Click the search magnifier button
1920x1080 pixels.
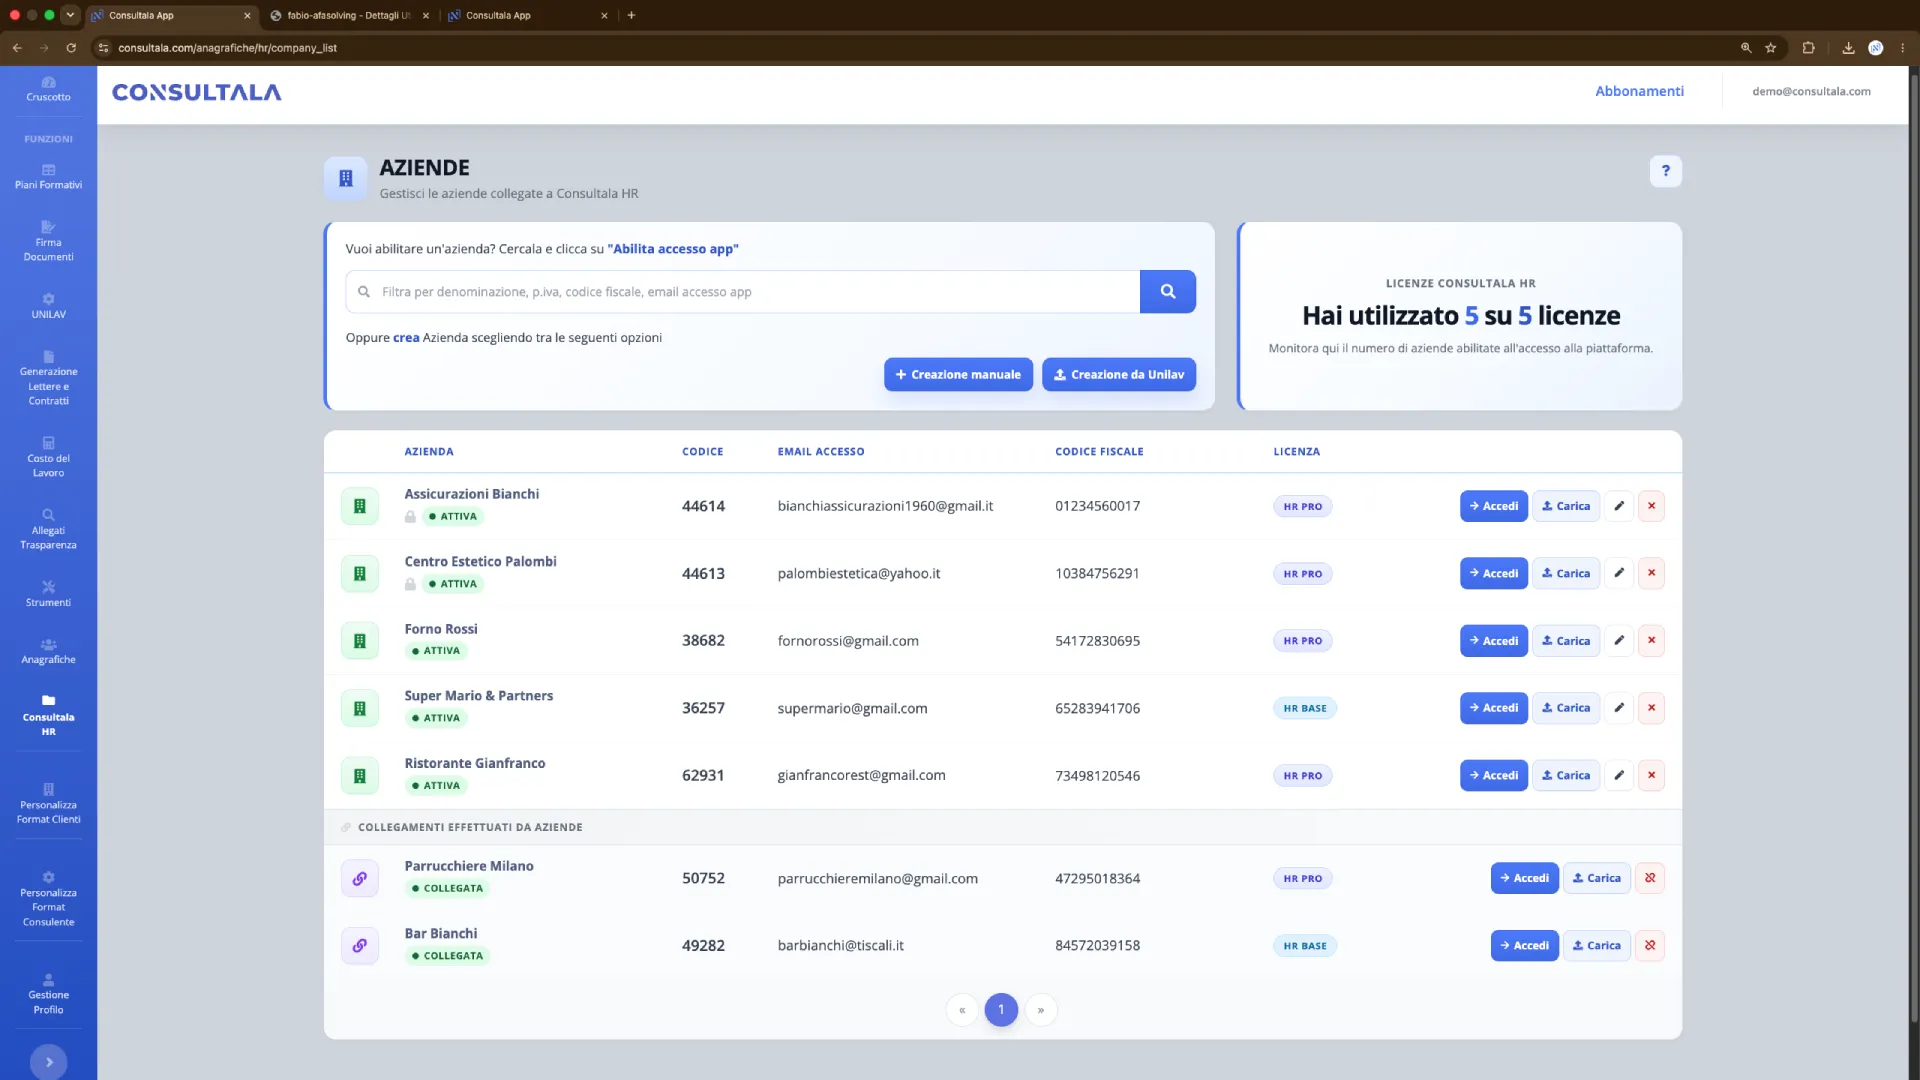pos(1168,292)
